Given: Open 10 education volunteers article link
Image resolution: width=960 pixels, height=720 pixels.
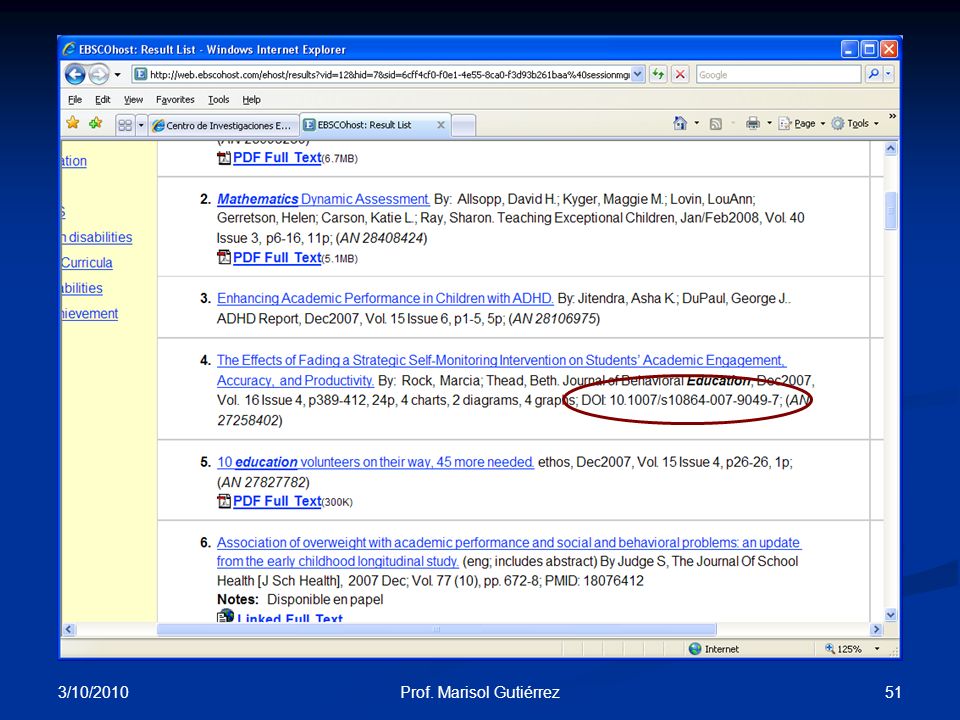Looking at the screenshot, I should point(375,462).
